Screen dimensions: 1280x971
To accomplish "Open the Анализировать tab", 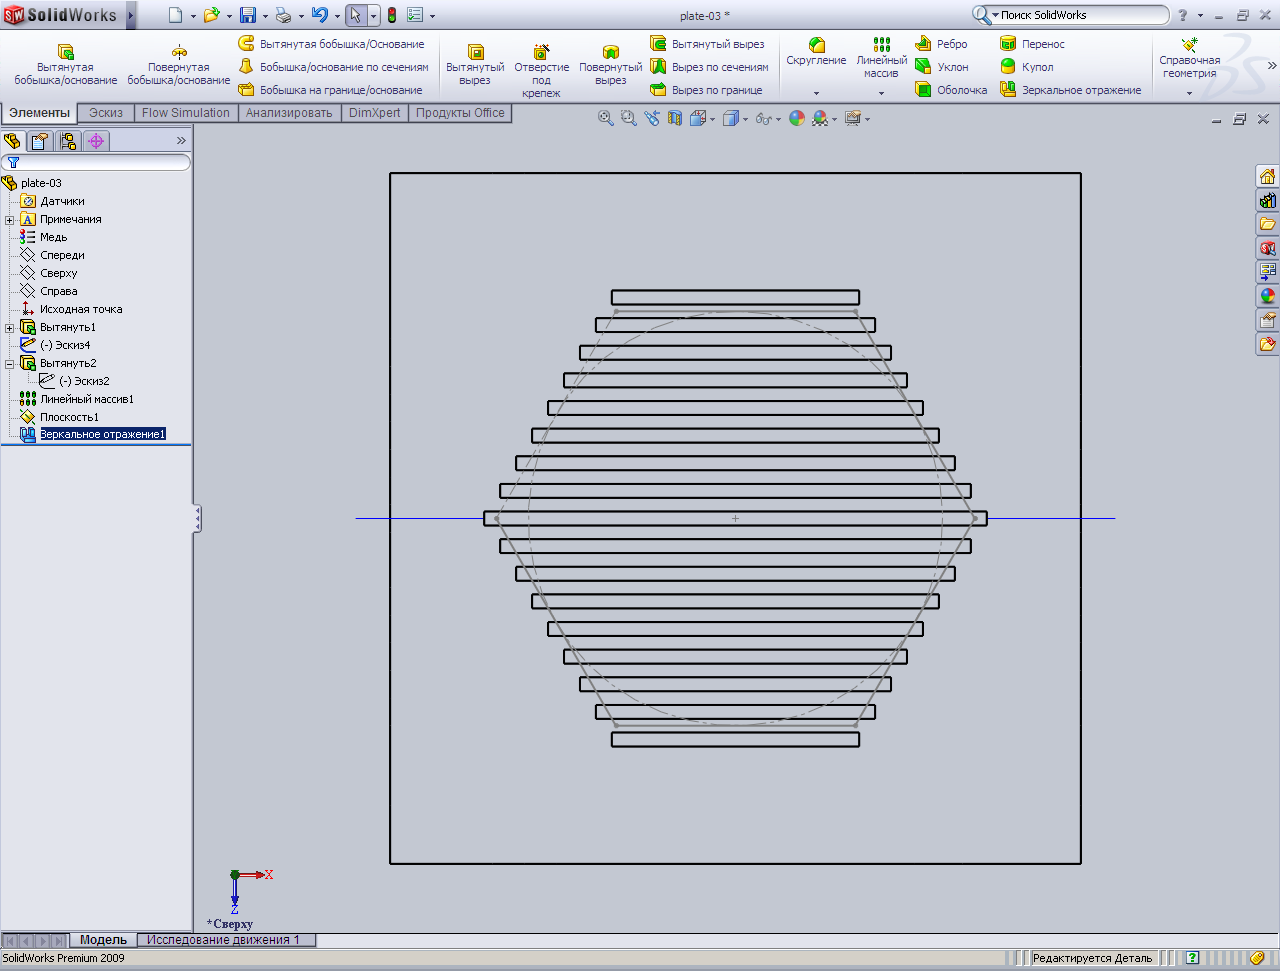I will tap(289, 113).
